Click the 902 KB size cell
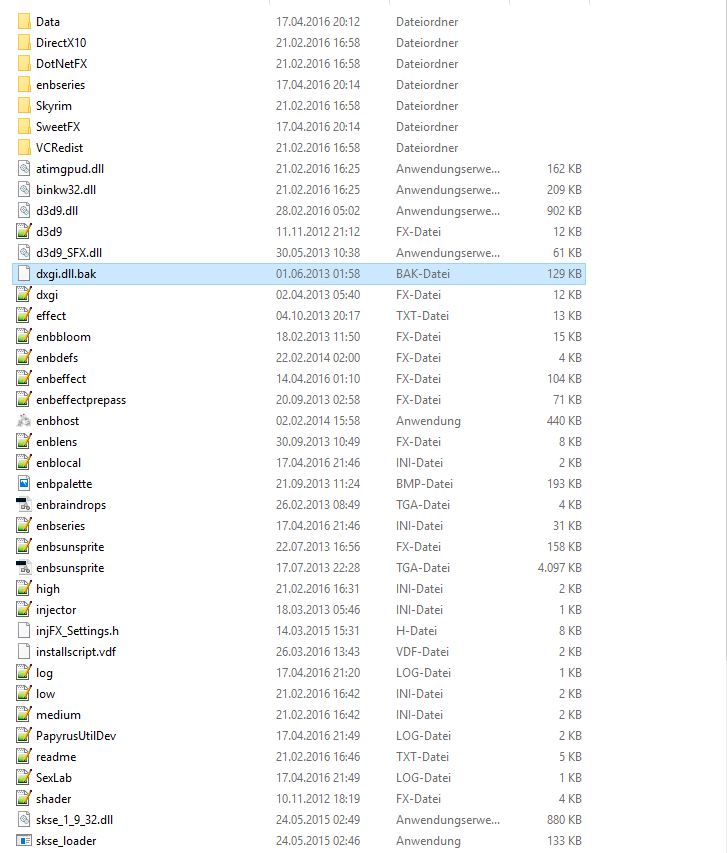 coord(564,211)
